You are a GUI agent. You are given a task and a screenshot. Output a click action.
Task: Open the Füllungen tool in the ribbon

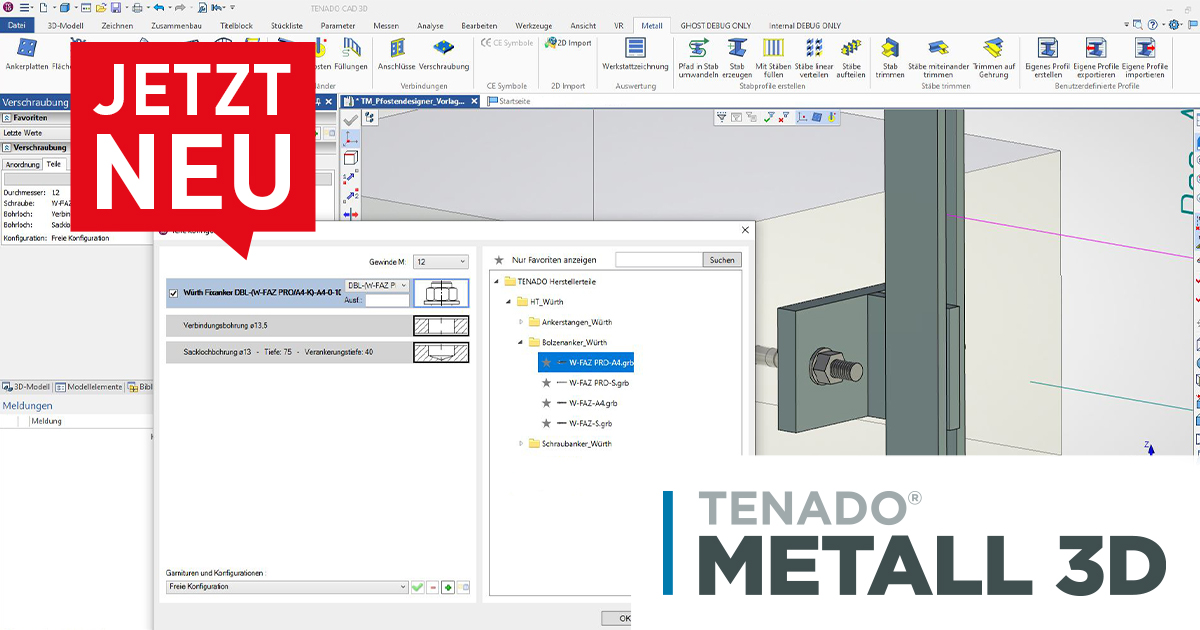point(351,54)
